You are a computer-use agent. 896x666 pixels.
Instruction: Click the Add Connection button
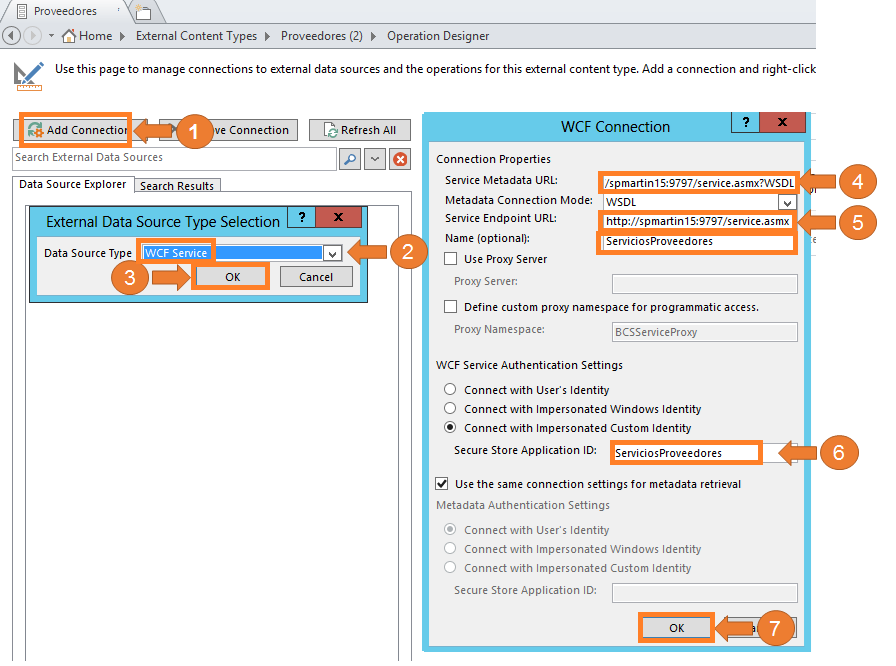77,130
